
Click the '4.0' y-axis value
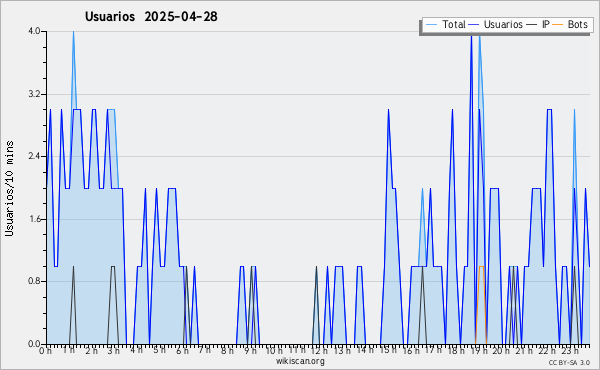click(34, 31)
